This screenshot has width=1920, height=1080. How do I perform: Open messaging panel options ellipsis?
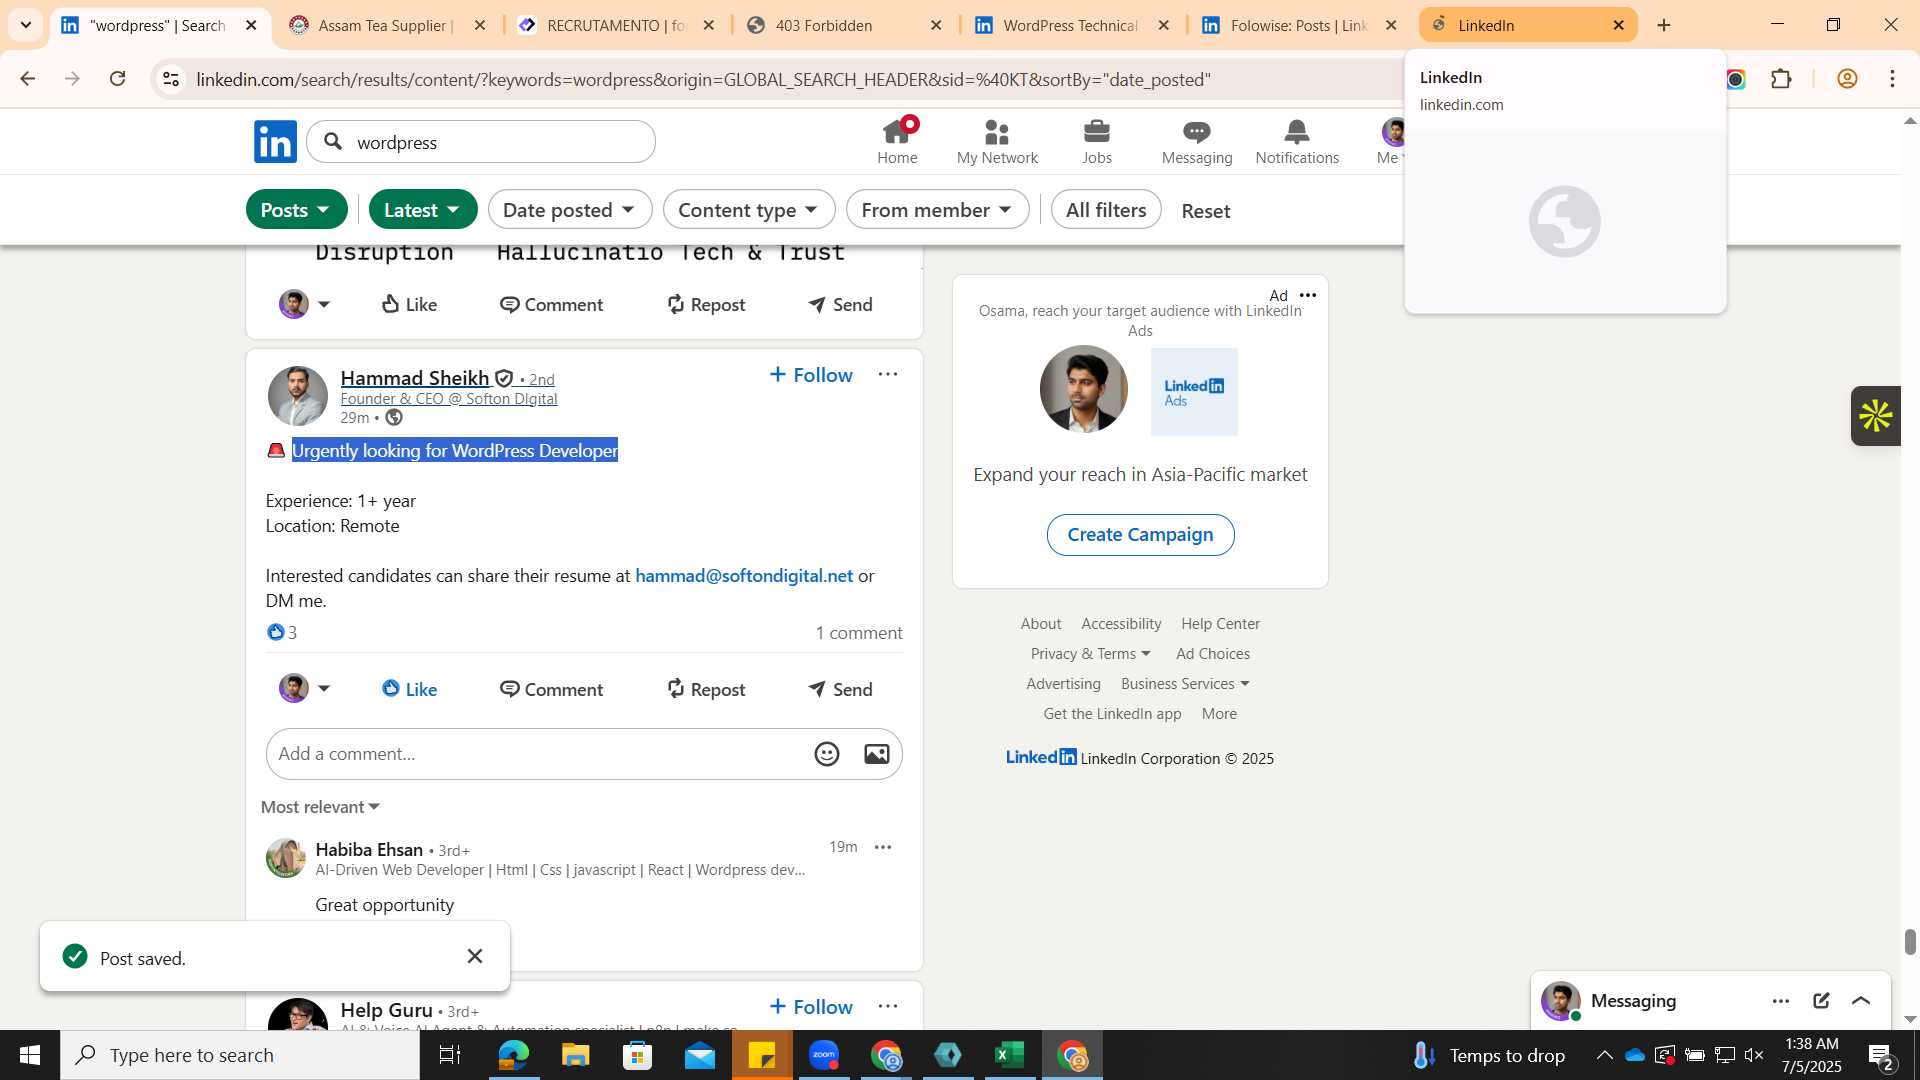[x=1781, y=1001]
